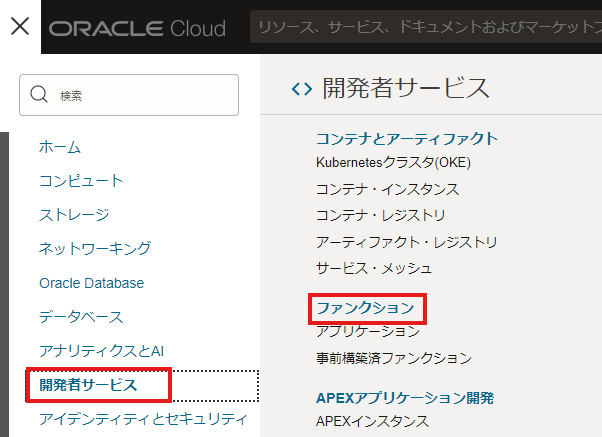Select 開発者サービス in the navigation menu

click(x=88, y=385)
